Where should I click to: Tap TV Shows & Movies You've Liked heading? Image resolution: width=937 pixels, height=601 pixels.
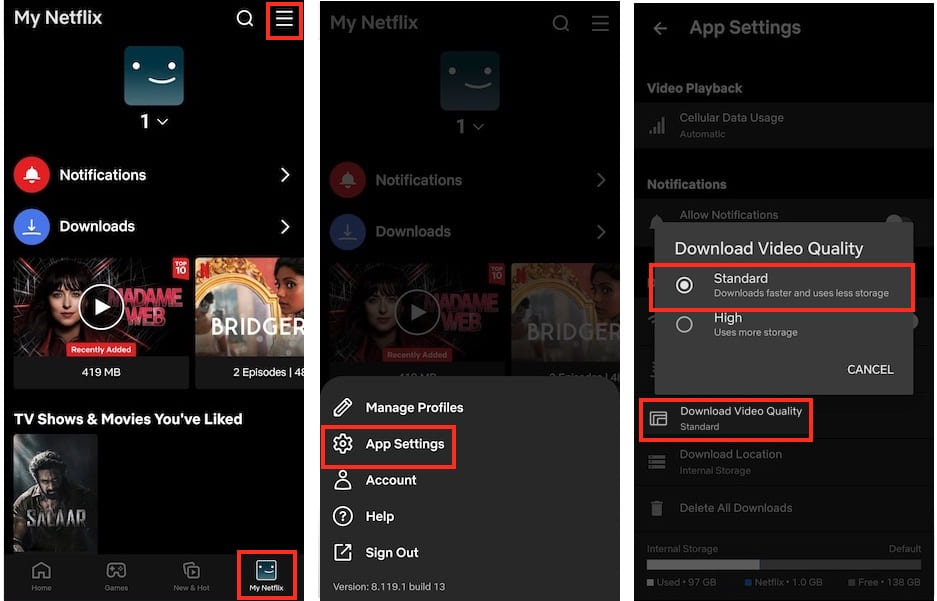(x=128, y=419)
